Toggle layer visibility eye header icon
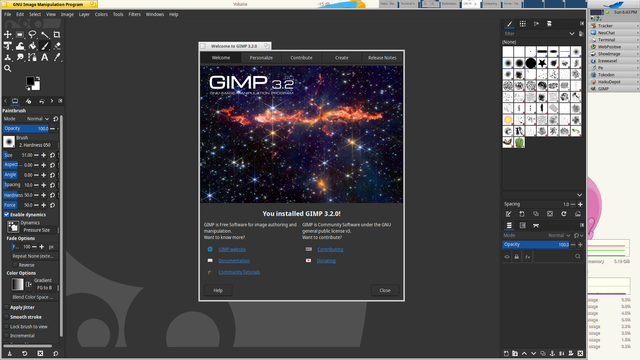The image size is (640, 360). [507, 257]
